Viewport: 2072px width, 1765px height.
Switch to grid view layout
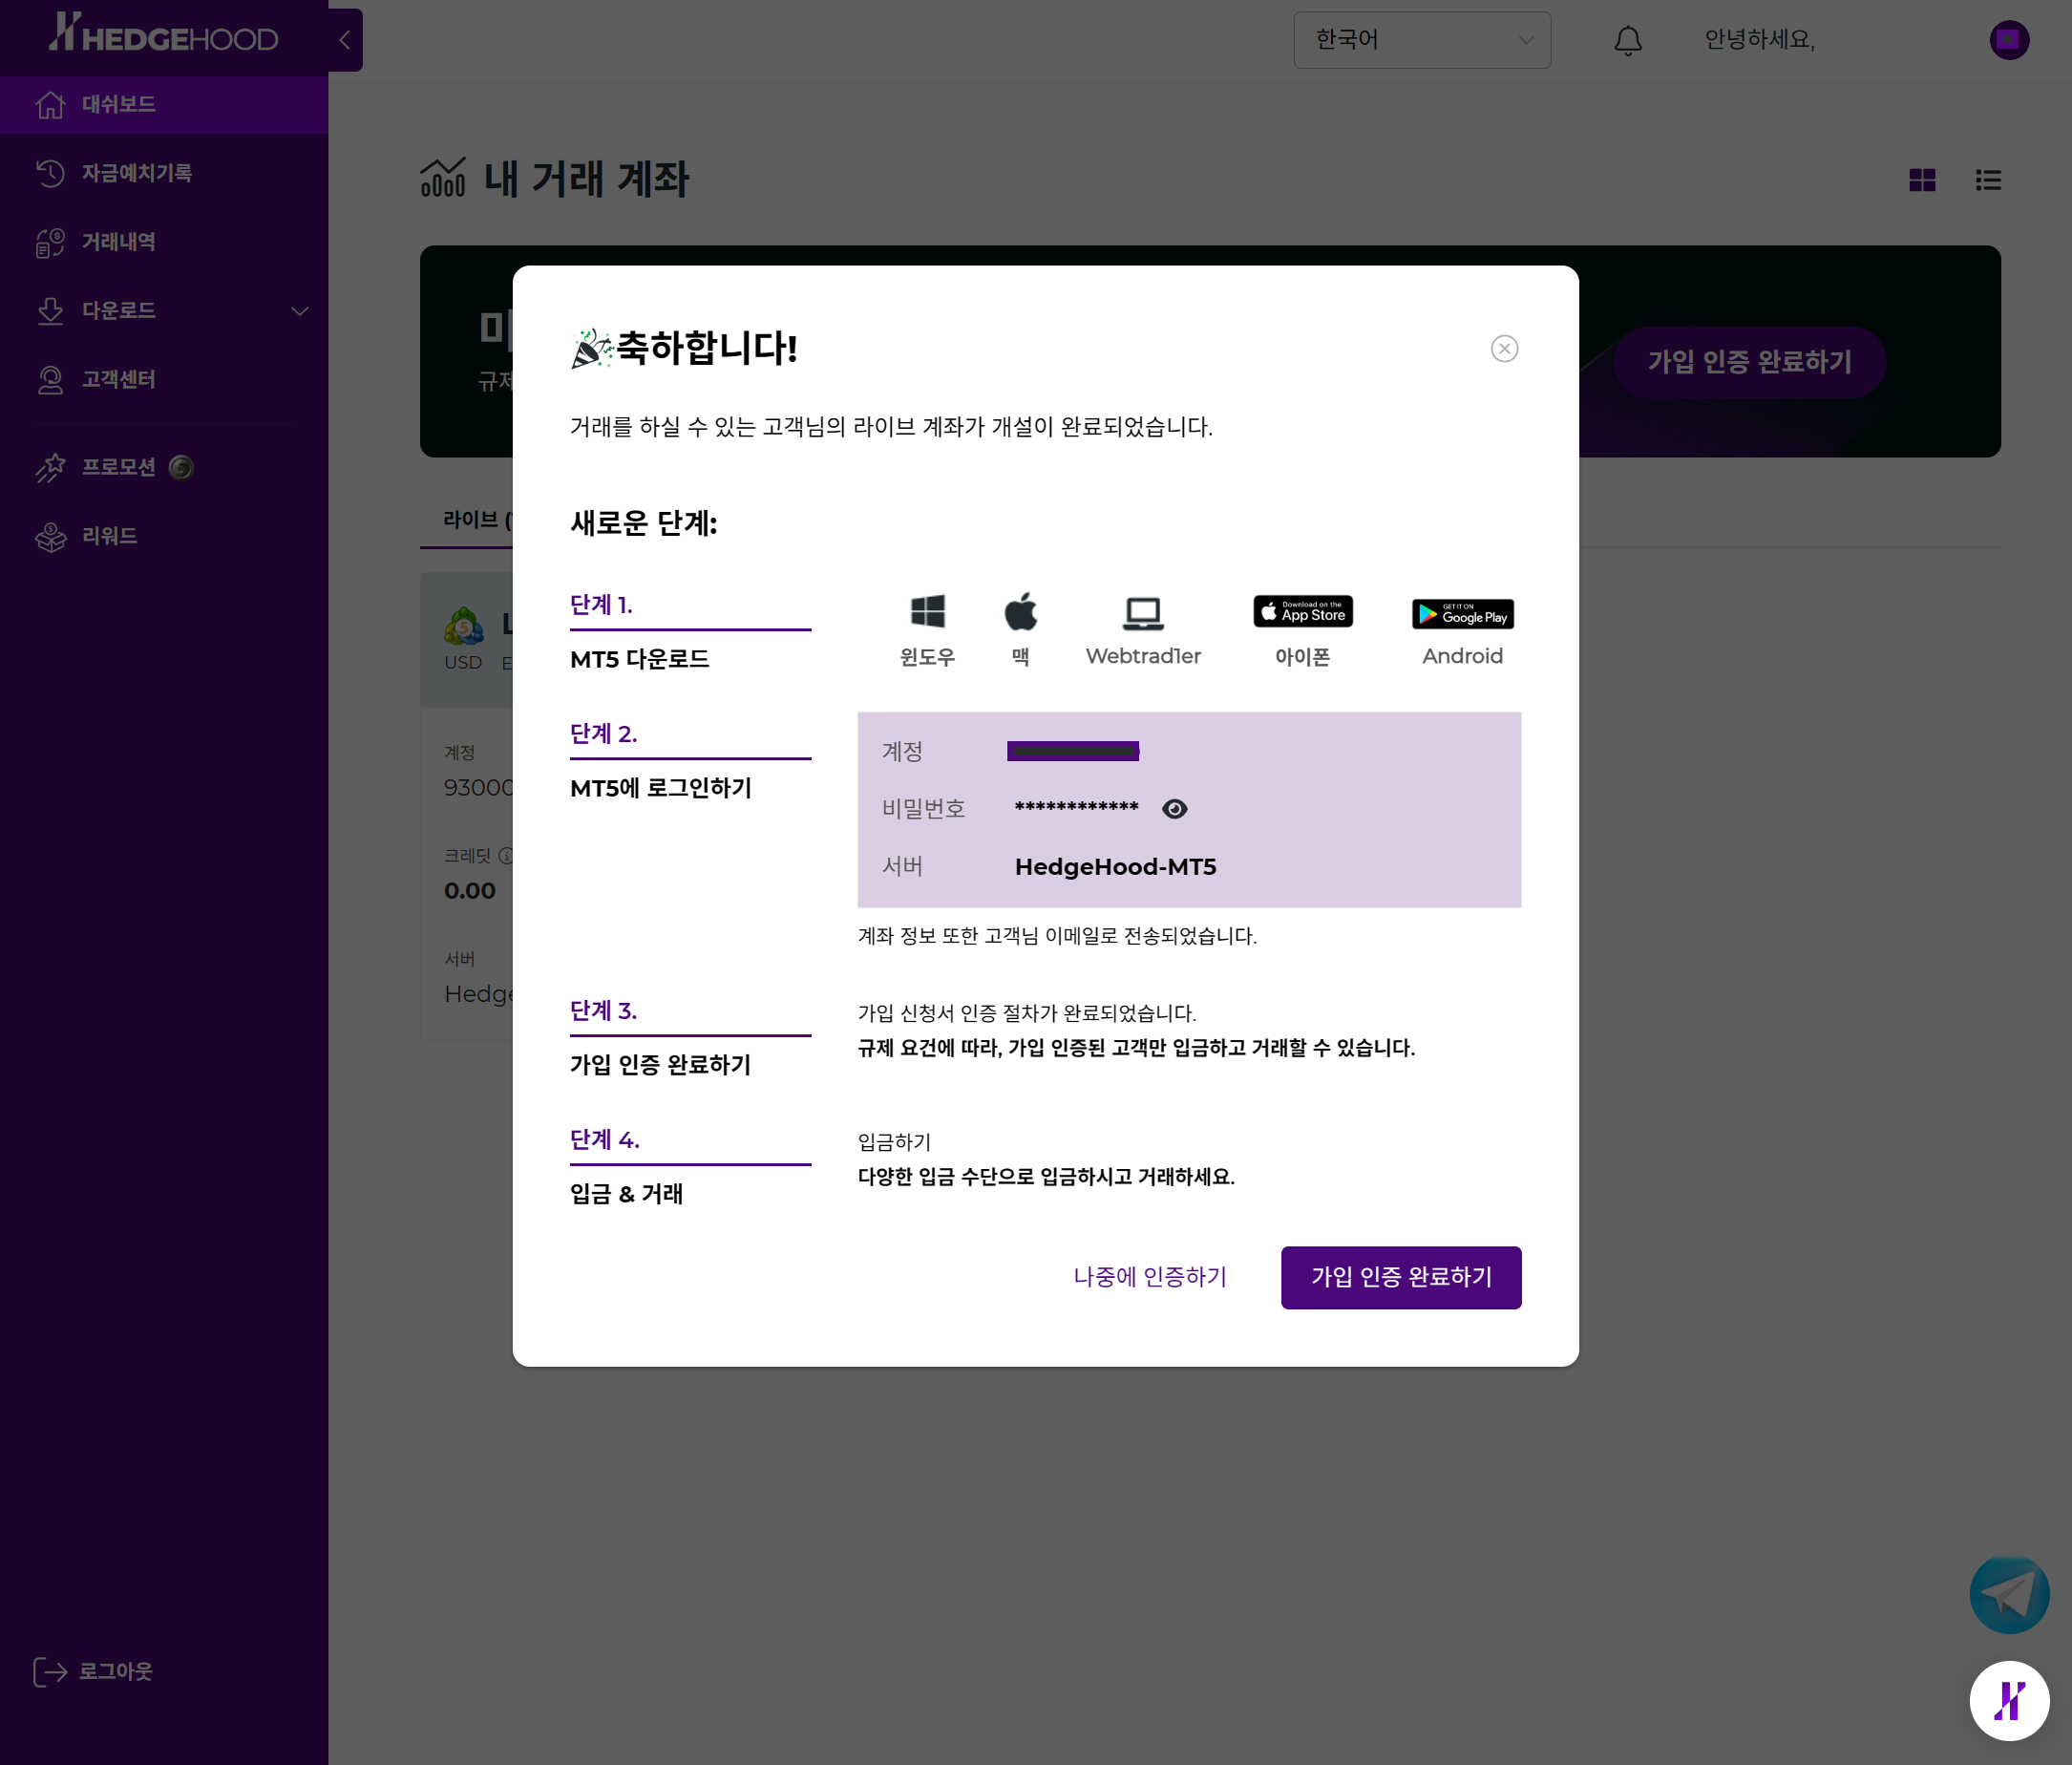(x=1922, y=180)
